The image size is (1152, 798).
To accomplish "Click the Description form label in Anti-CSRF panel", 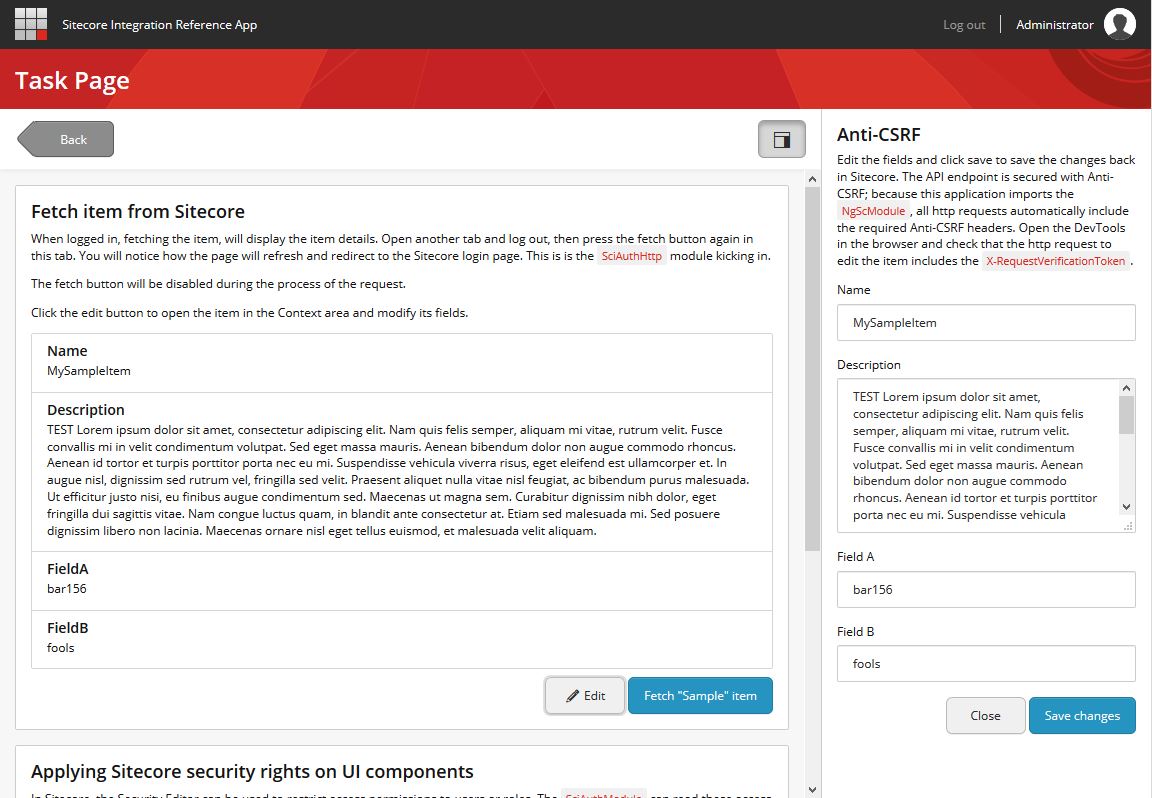I will (x=868, y=365).
